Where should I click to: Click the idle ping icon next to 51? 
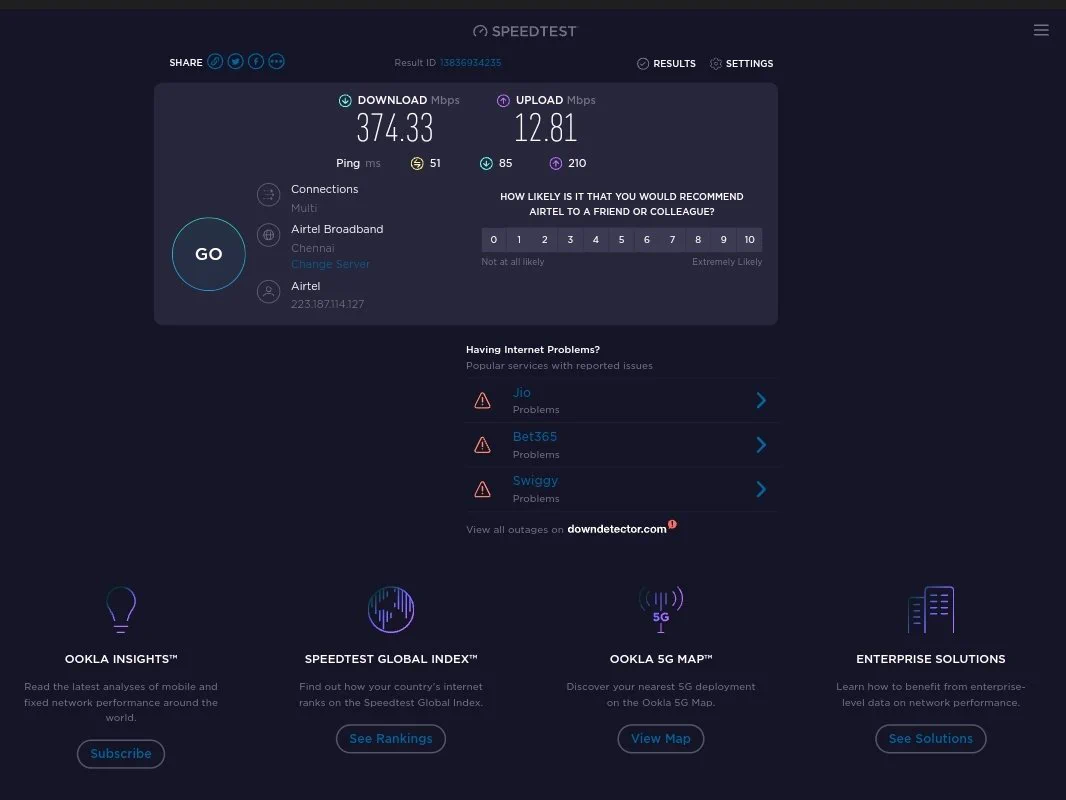coord(417,164)
